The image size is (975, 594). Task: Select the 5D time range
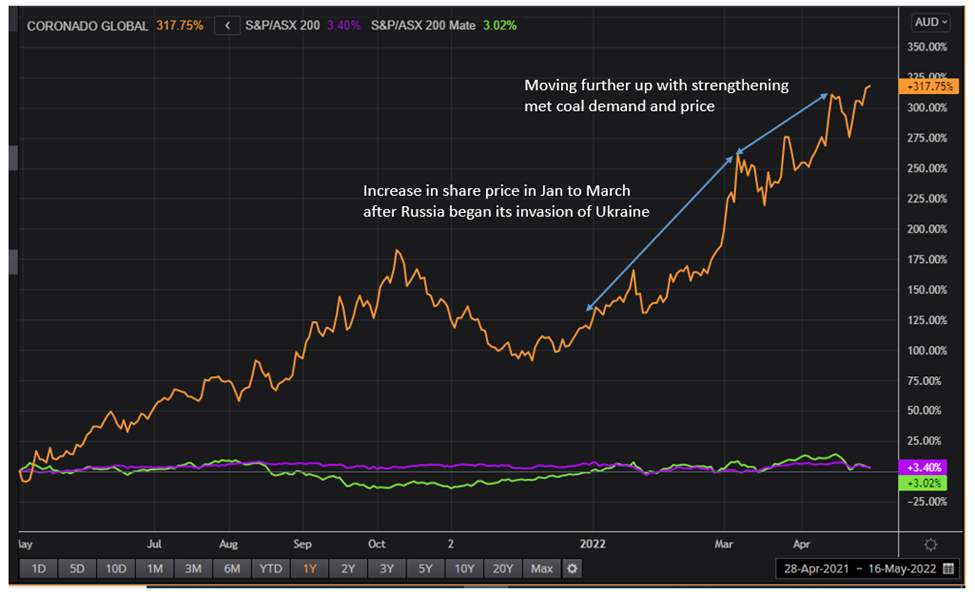(x=77, y=568)
